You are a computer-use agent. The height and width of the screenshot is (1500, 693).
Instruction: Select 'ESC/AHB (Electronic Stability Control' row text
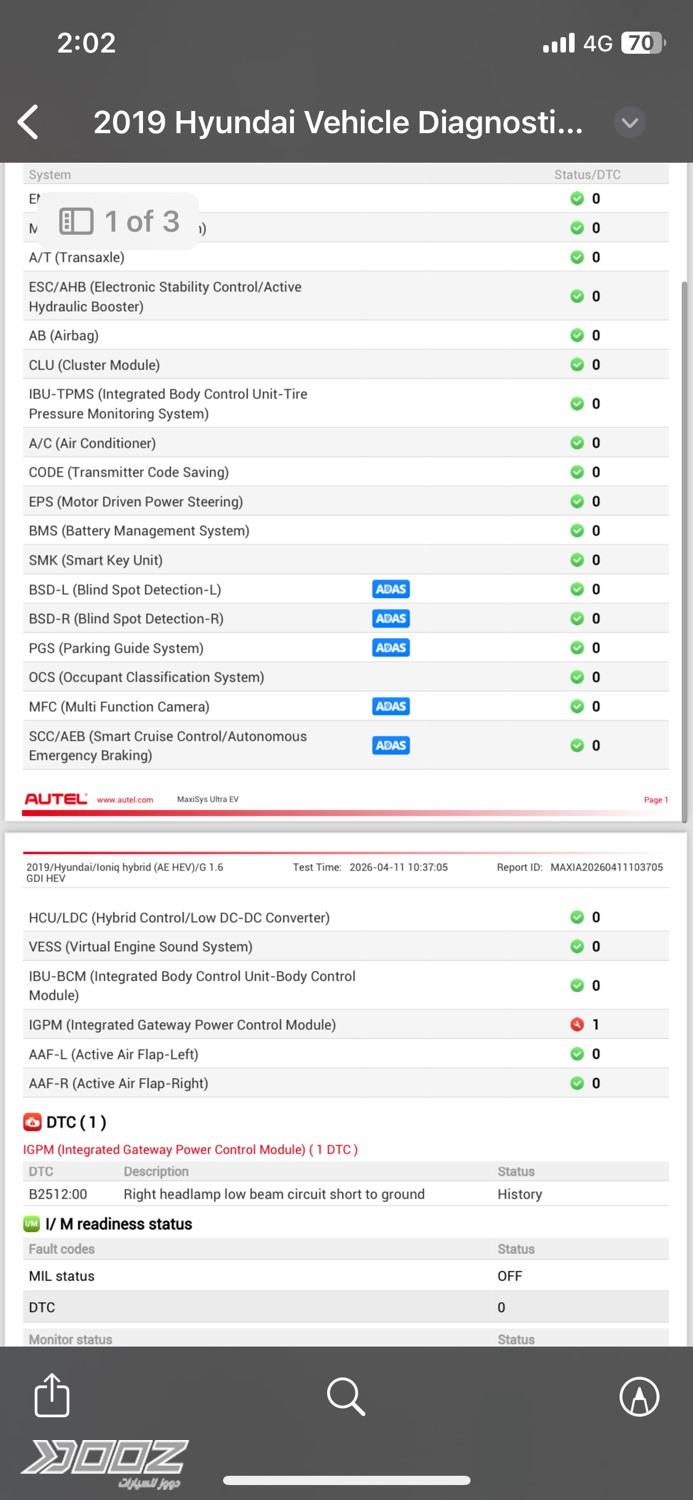tap(165, 296)
